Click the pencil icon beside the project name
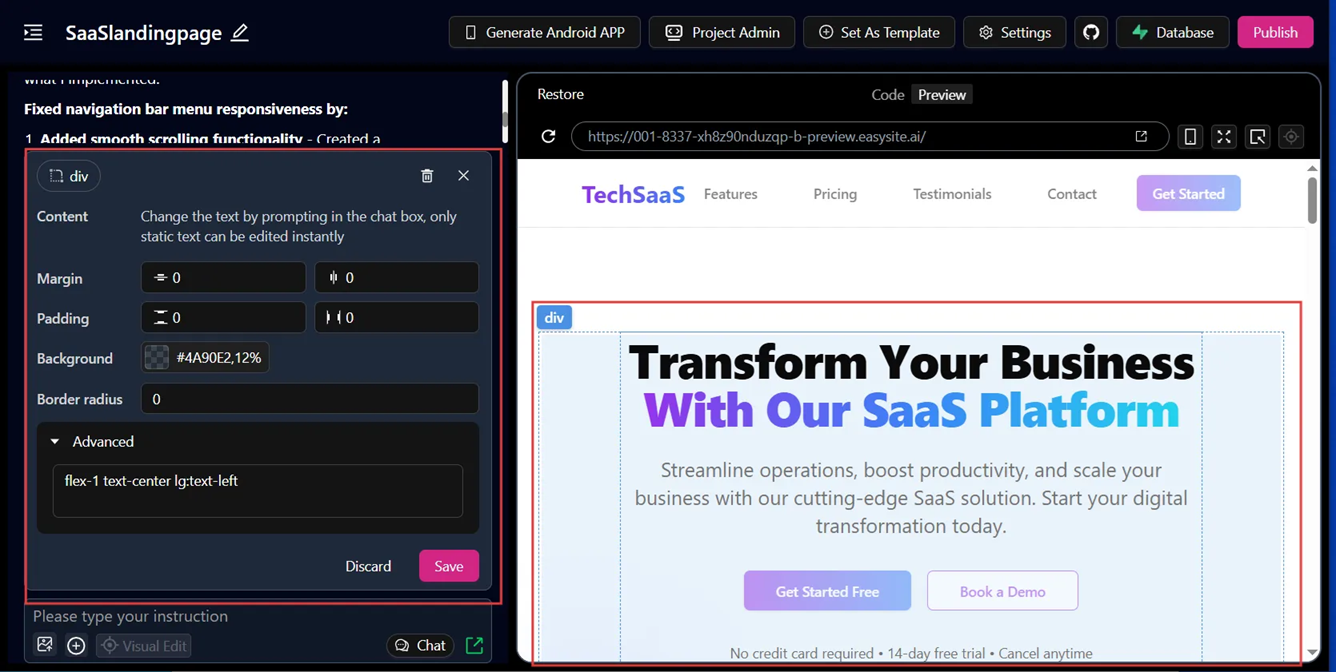The image size is (1336, 672). [240, 33]
